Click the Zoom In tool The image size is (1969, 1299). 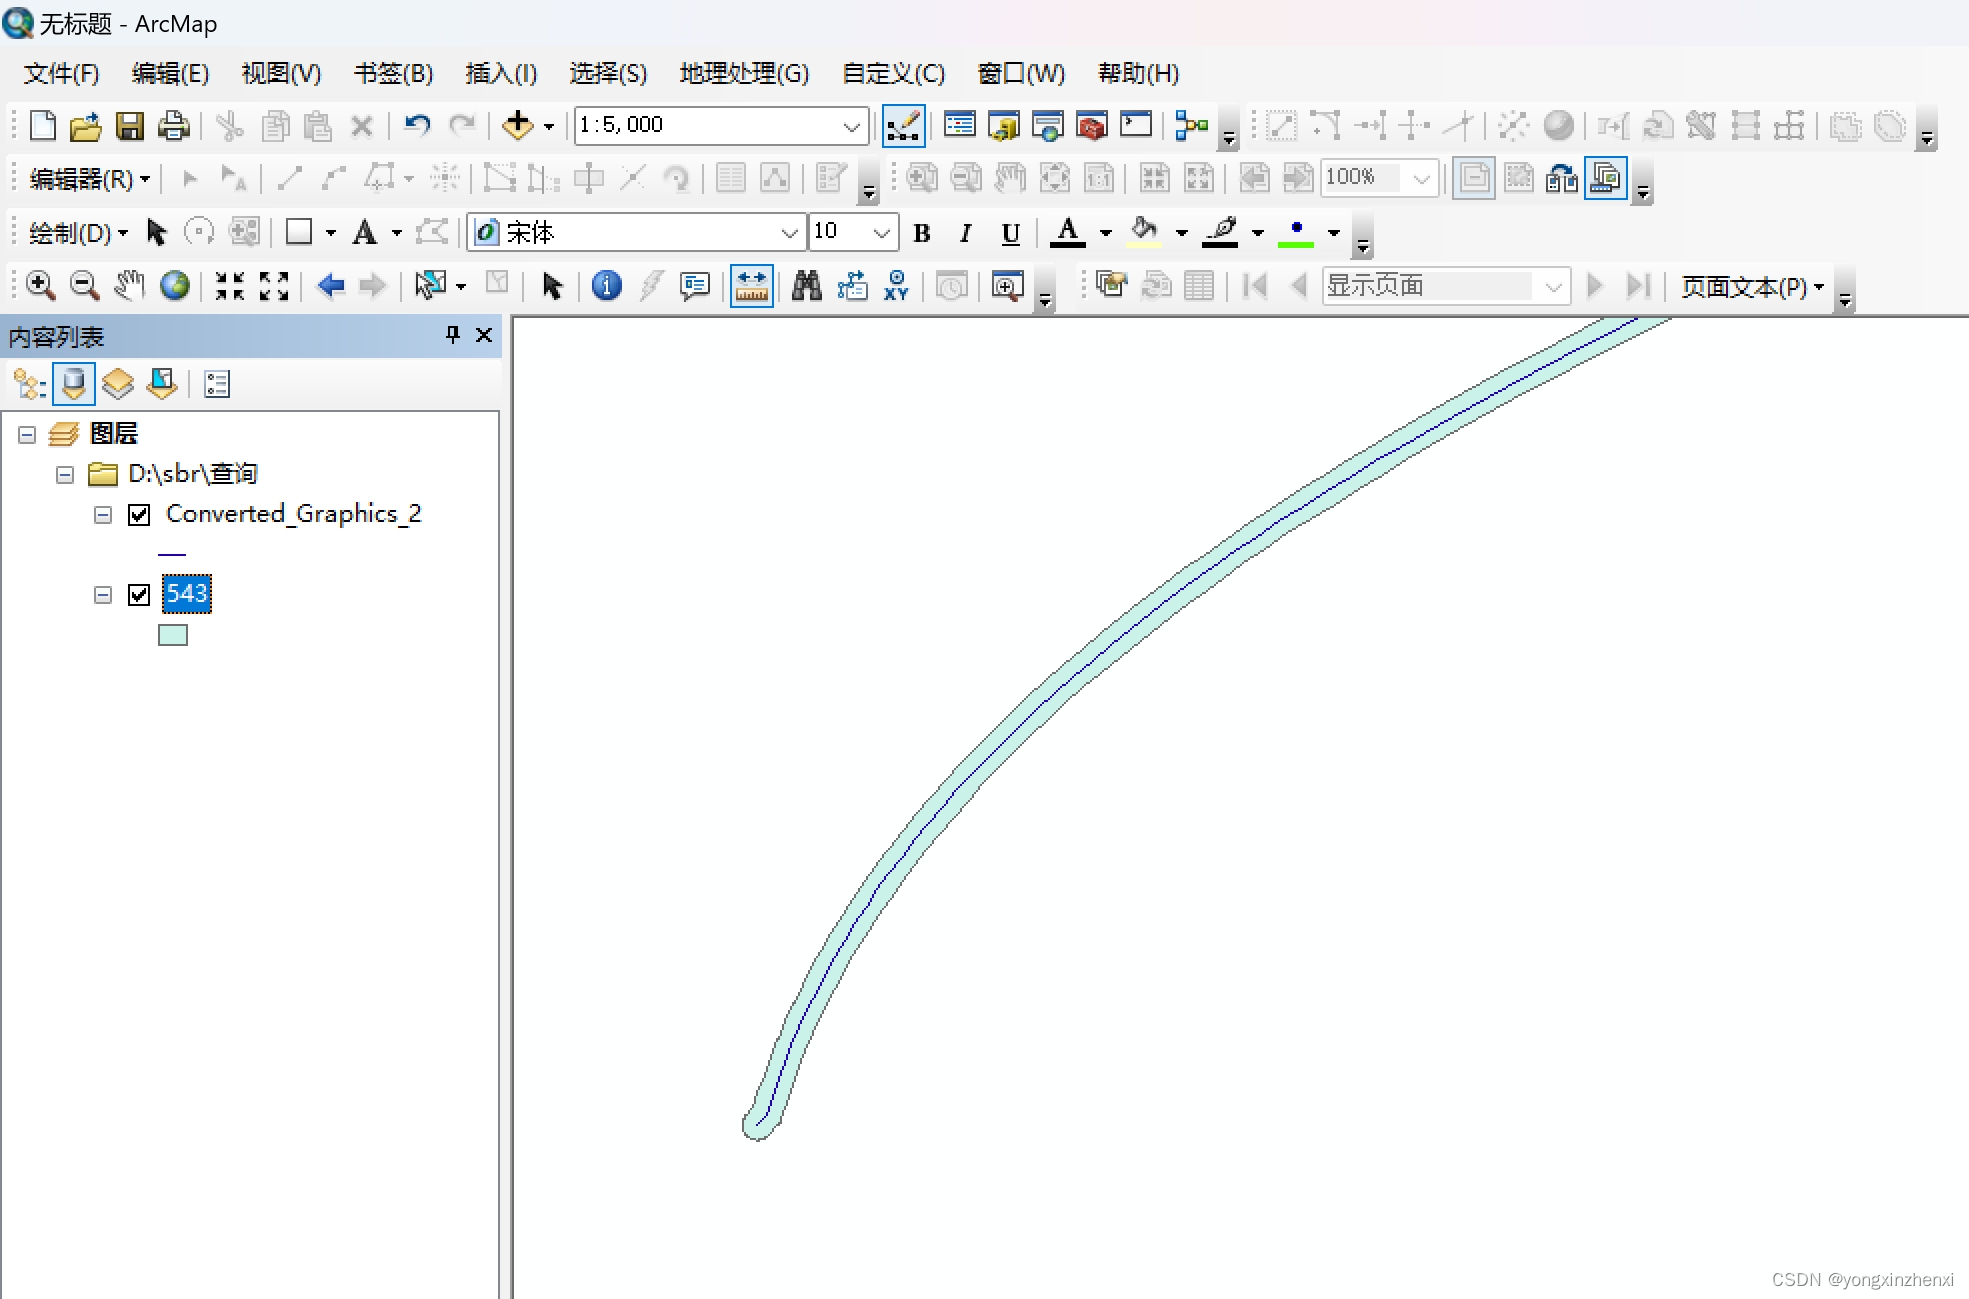pyautogui.click(x=39, y=284)
